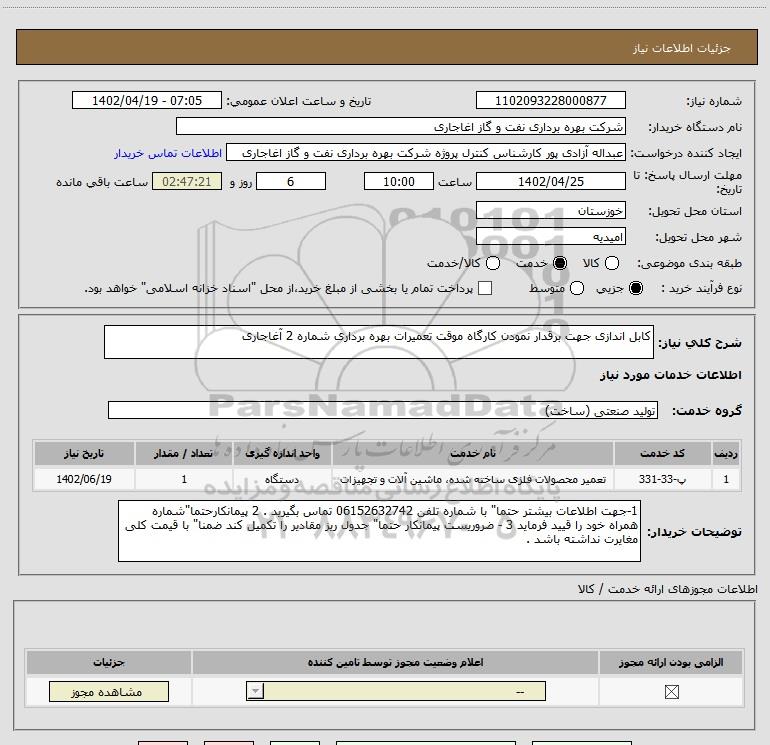Click the announcement date field 1402/04/19 - 07:05
This screenshot has width=770, height=745.
point(147,100)
